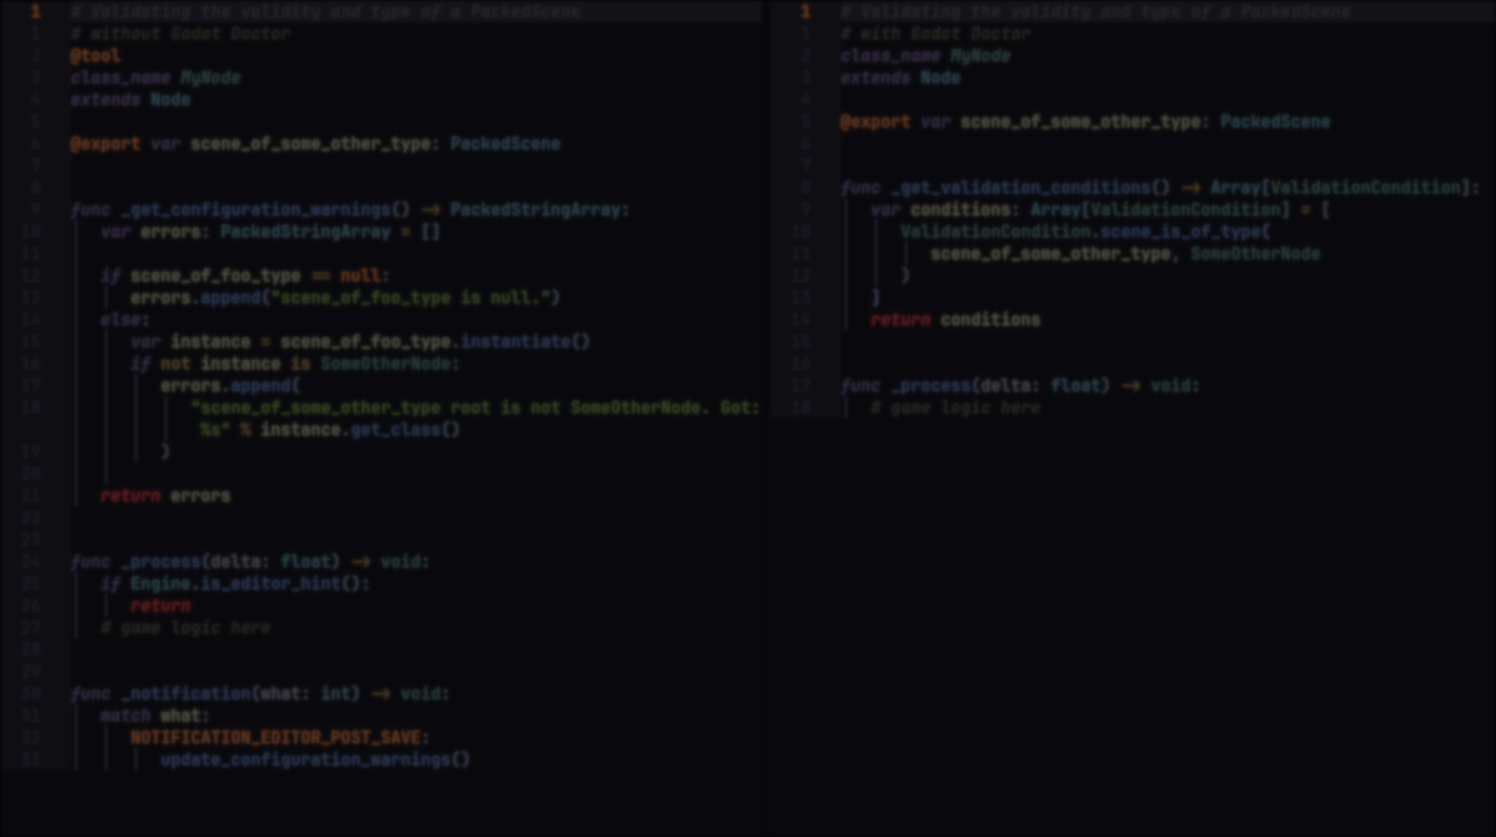Image resolution: width=1496 pixels, height=837 pixels.
Task: Click the "match what:" statement
Action: click(155, 716)
